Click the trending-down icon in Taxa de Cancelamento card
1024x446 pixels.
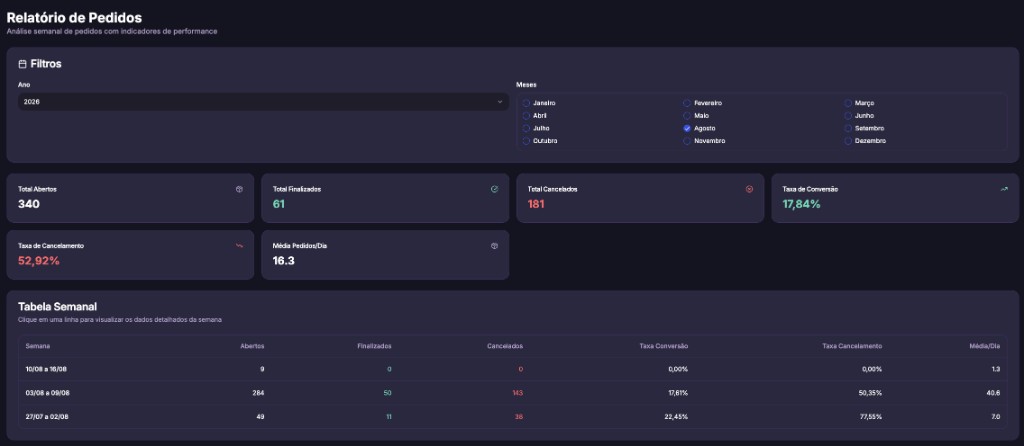coord(239,246)
